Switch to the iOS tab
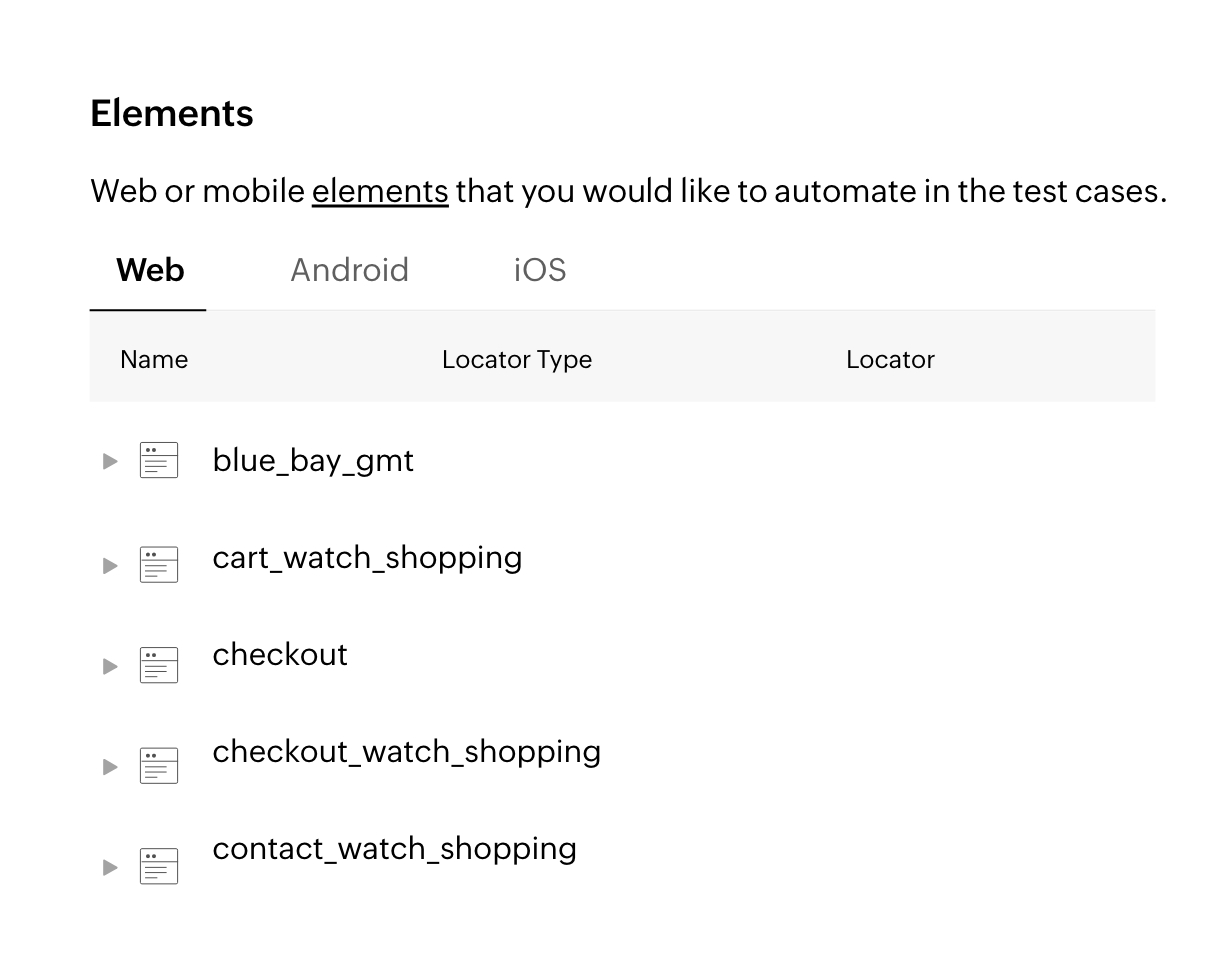The width and height of the screenshot is (1228, 971). pyautogui.click(x=539, y=269)
